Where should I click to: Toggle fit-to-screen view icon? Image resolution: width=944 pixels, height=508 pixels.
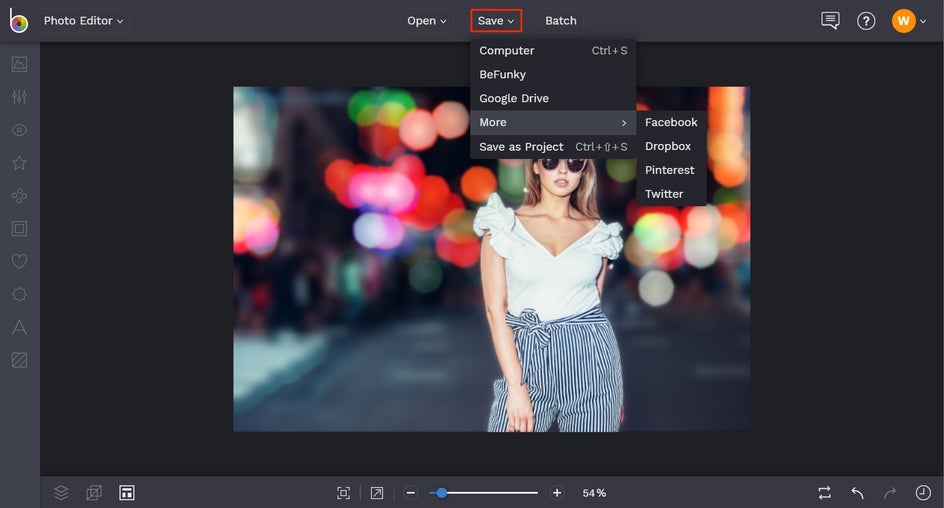tap(344, 493)
